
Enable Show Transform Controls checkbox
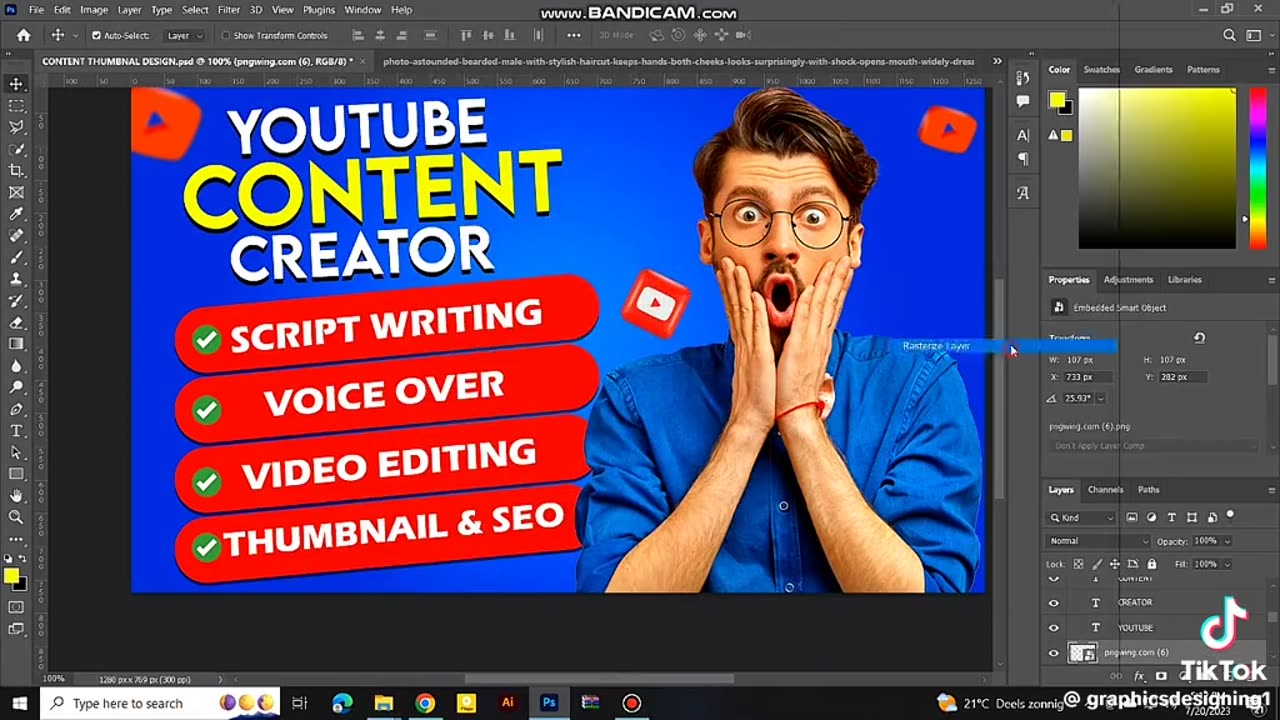point(225,35)
